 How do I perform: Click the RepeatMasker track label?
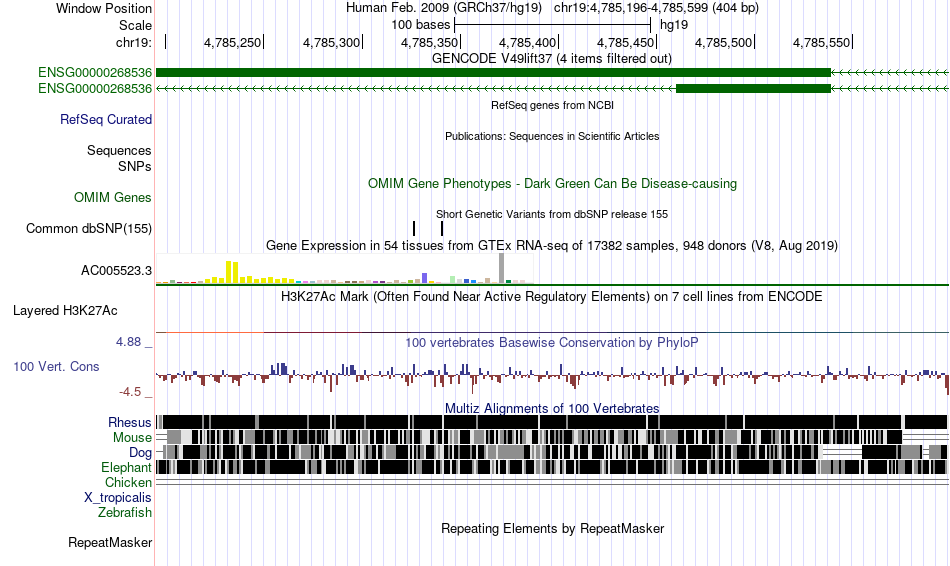[x=110, y=542]
